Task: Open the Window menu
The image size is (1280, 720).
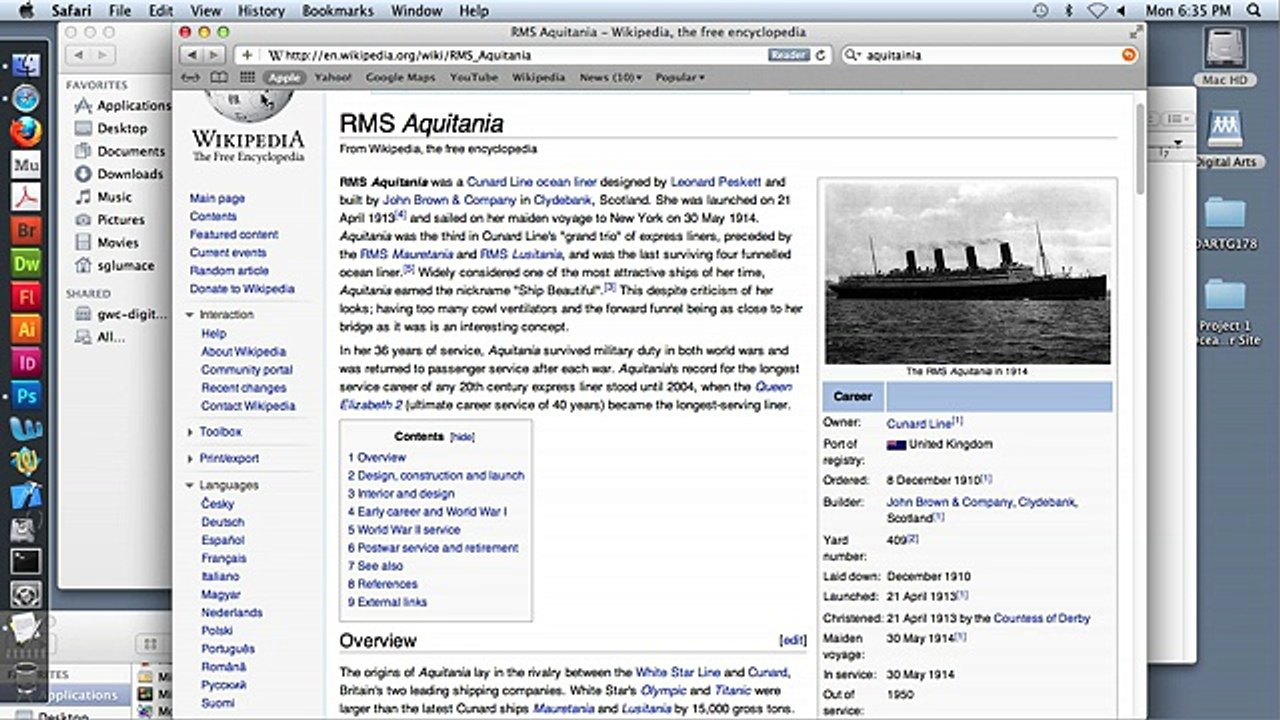Action: [x=416, y=11]
